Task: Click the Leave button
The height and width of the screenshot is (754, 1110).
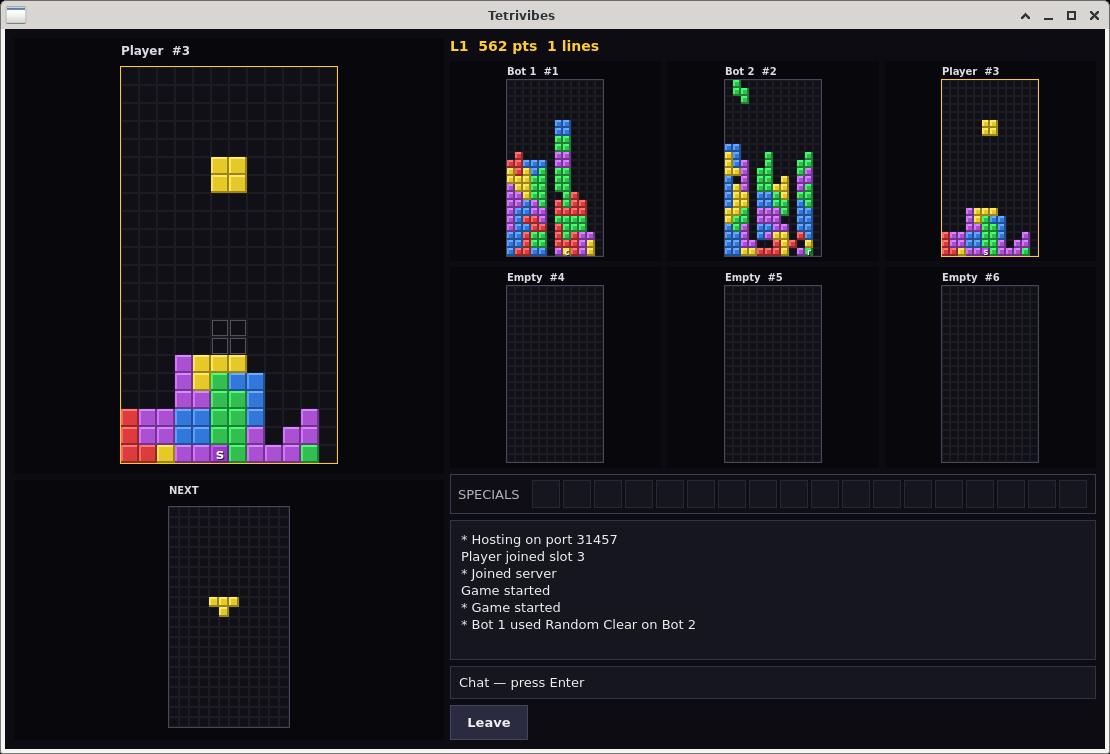Action: coord(488,722)
